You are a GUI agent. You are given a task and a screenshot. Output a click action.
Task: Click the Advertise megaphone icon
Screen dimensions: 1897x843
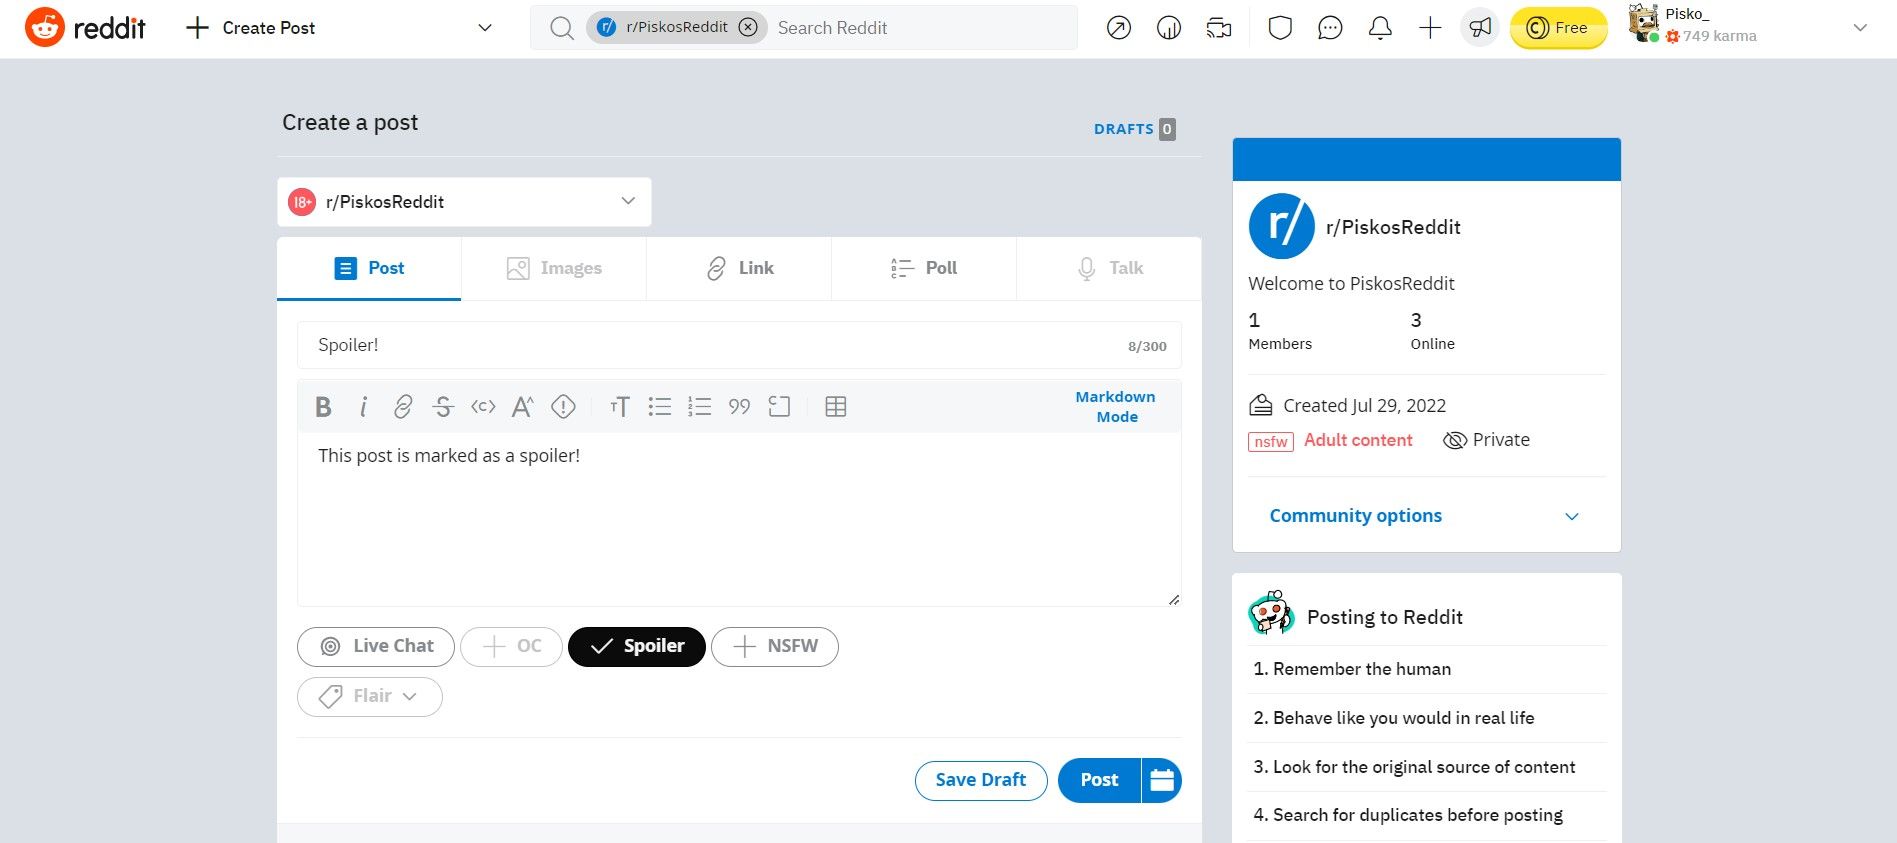point(1480,28)
